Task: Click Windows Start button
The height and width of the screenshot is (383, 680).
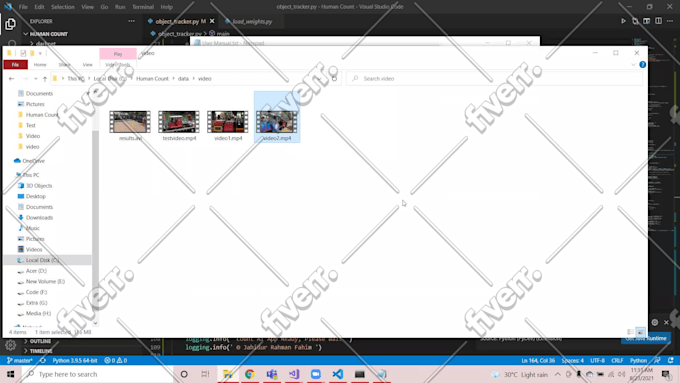Action: (10, 374)
